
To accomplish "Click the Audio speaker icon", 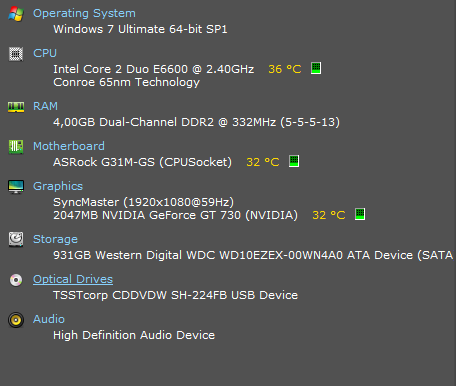I will click(16, 320).
